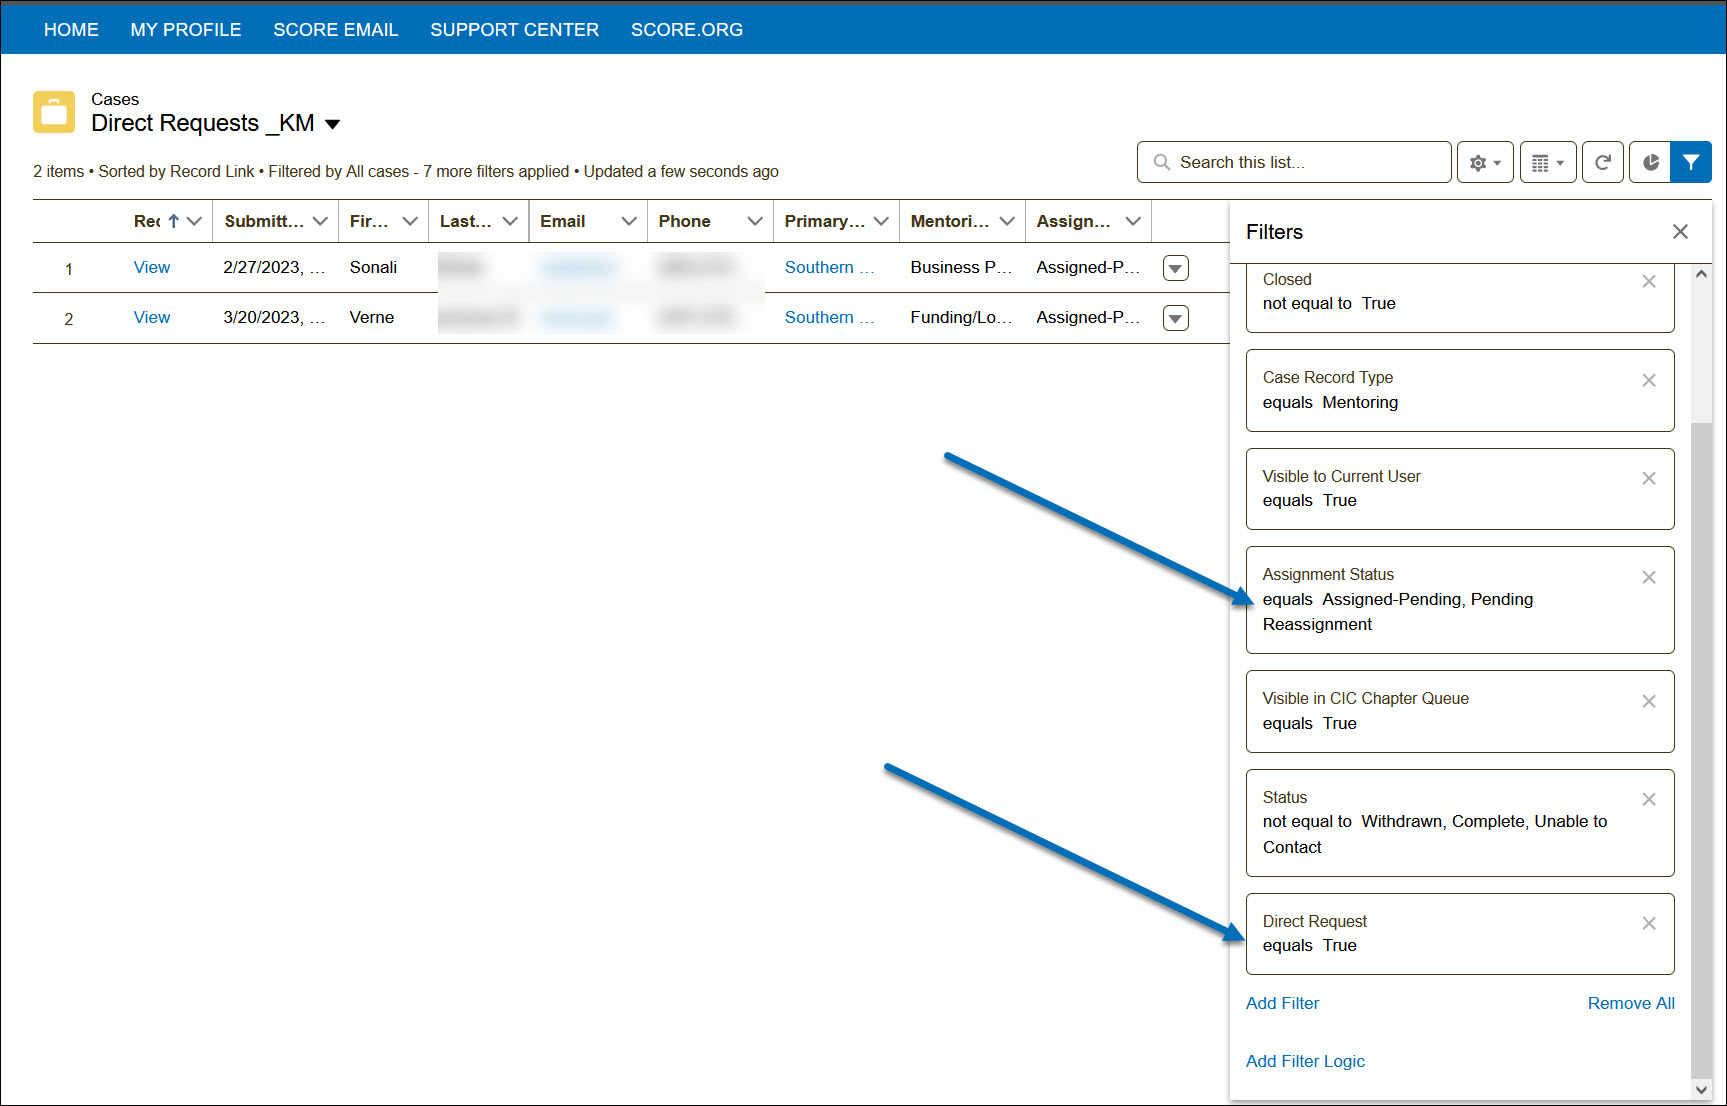Go to MY PROFILE in navigation
Image resolution: width=1727 pixels, height=1106 pixels.
point(186,30)
